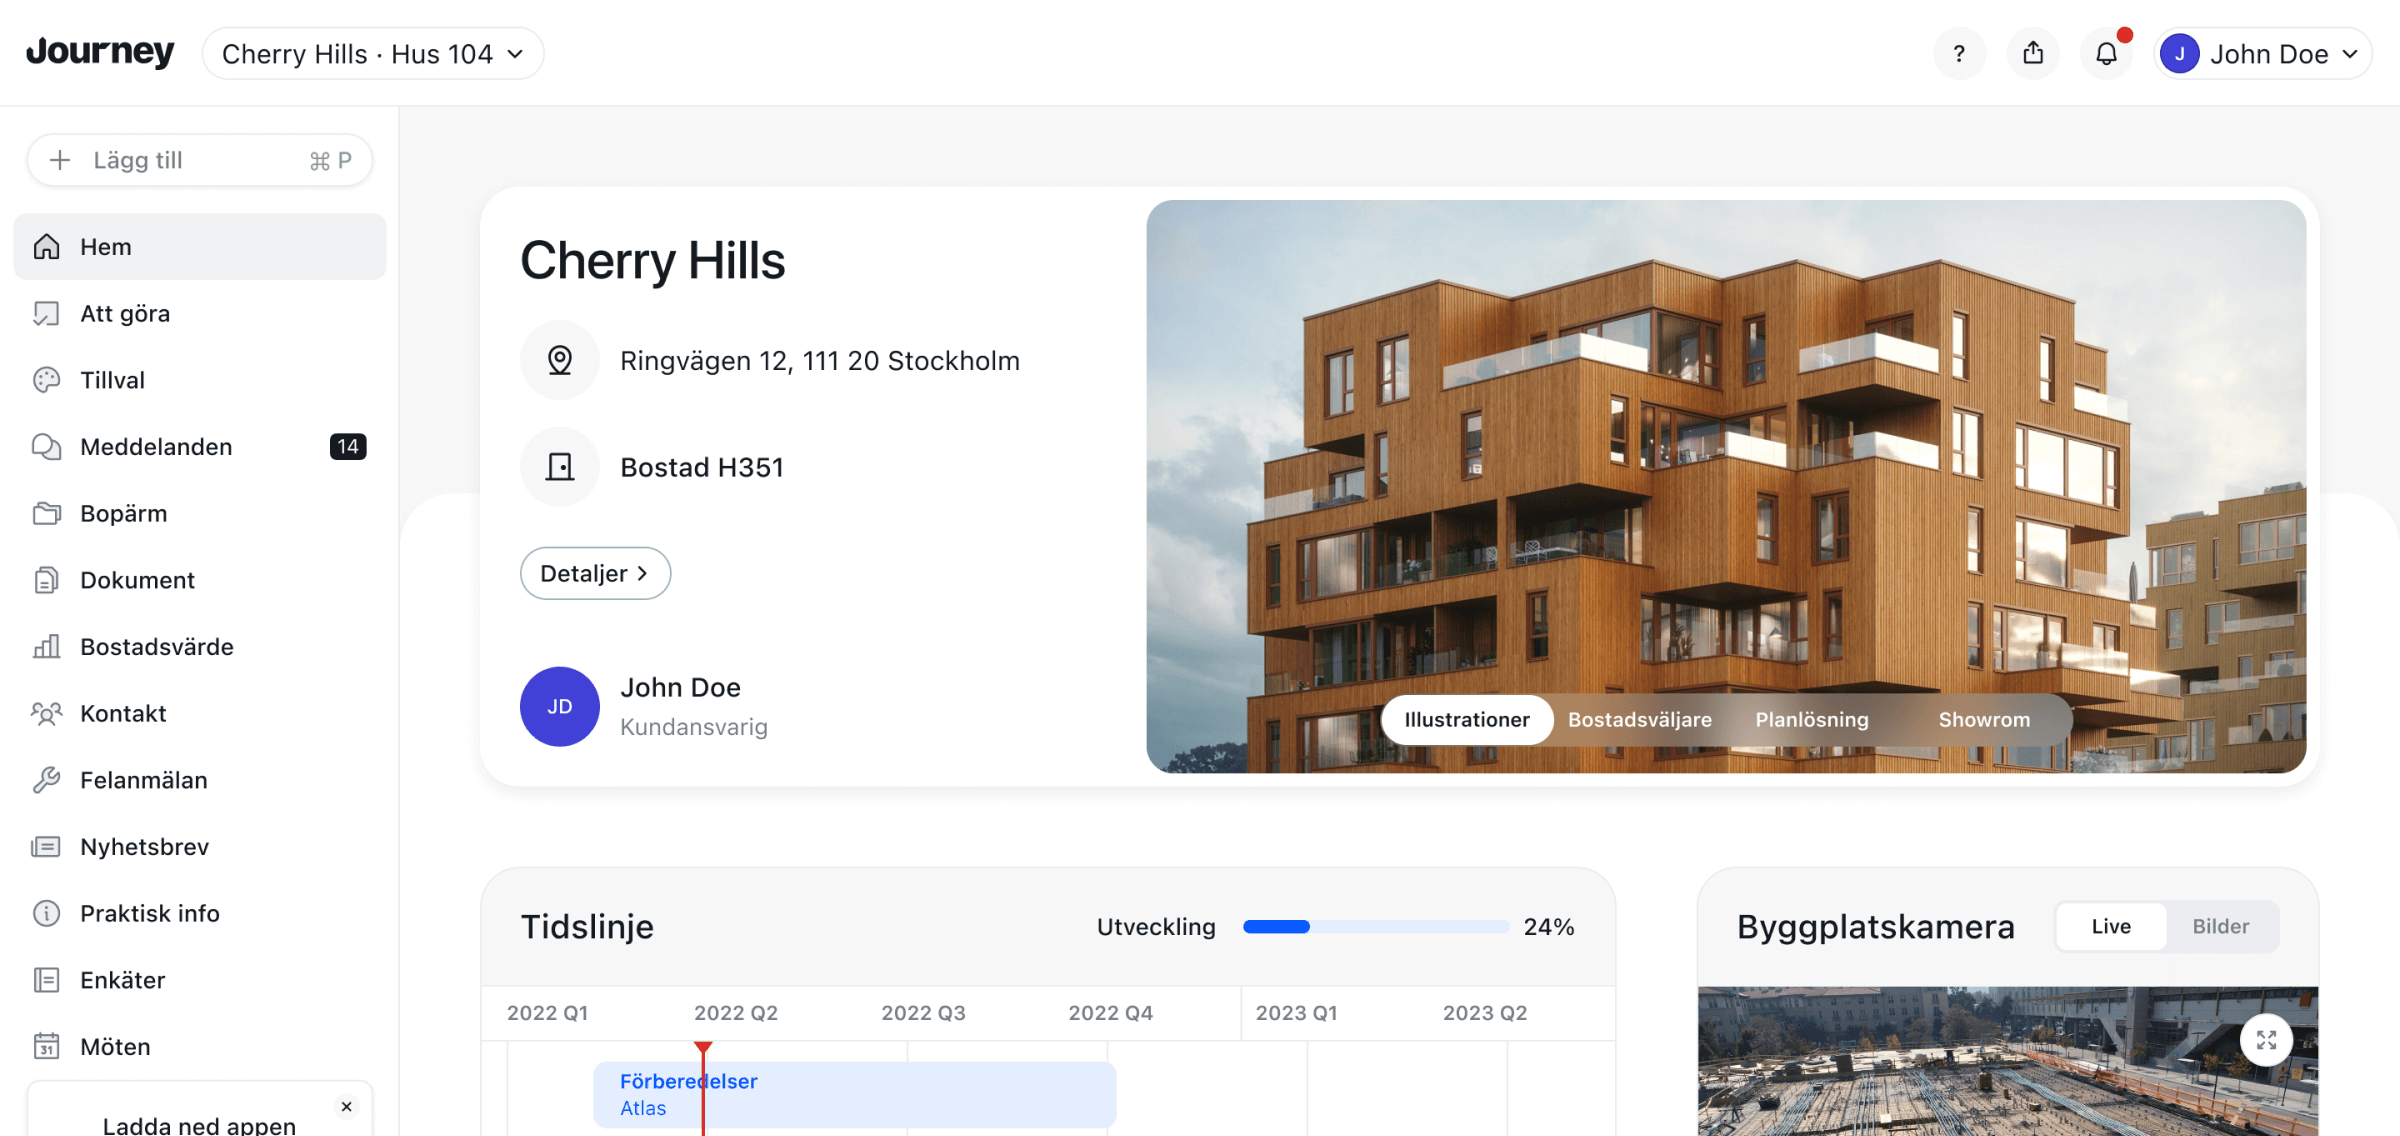Click the address location pin icon
The image size is (2400, 1136).
point(560,360)
